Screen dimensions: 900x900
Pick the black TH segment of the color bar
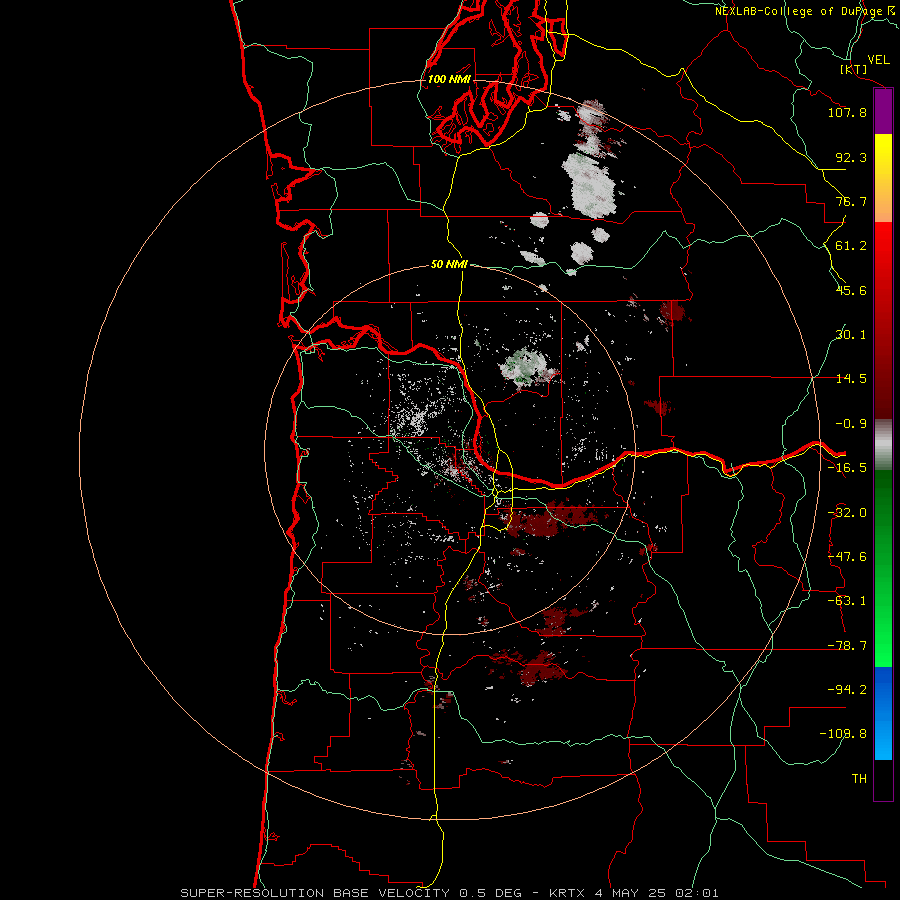pyautogui.click(x=883, y=780)
